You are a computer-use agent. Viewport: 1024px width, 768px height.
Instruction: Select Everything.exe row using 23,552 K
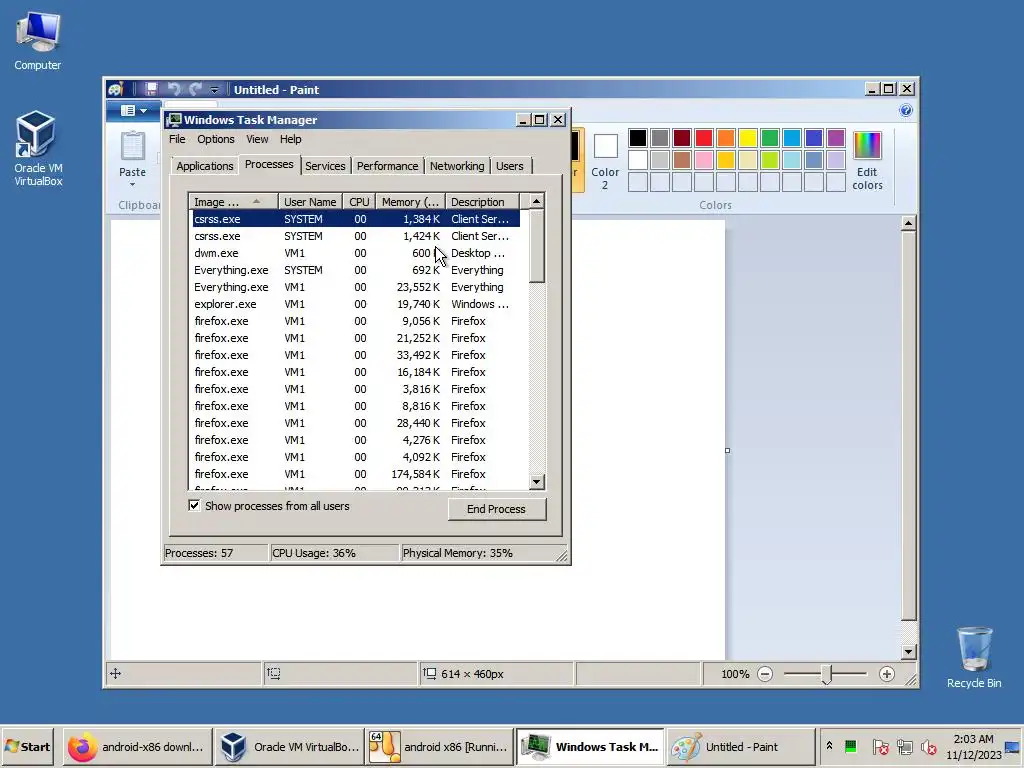pyautogui.click(x=356, y=287)
